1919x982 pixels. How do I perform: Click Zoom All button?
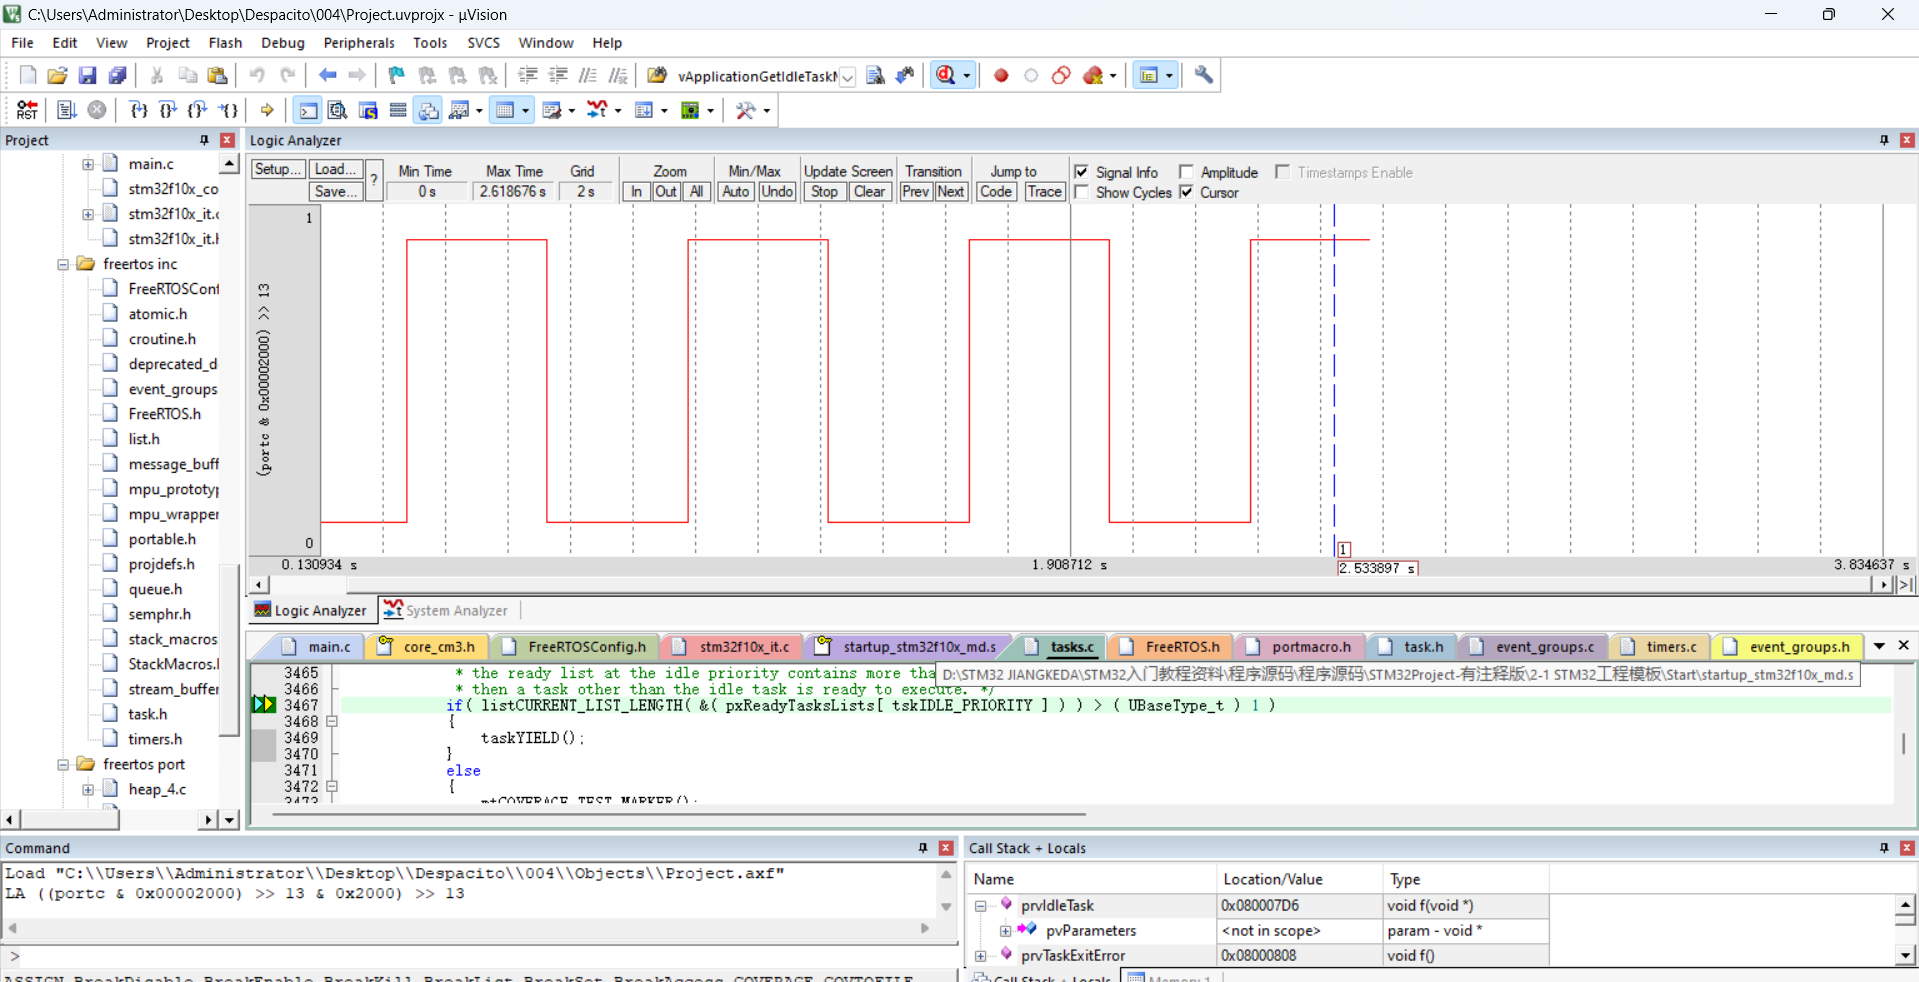[x=697, y=191]
